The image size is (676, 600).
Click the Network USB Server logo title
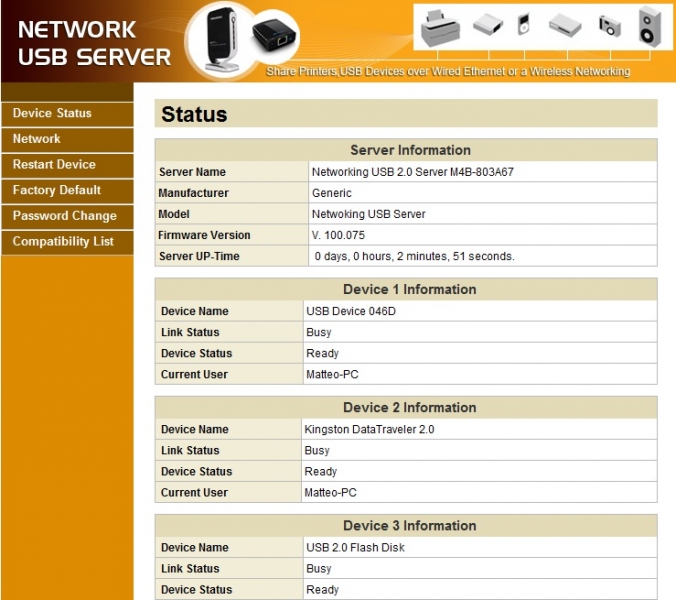(x=94, y=42)
